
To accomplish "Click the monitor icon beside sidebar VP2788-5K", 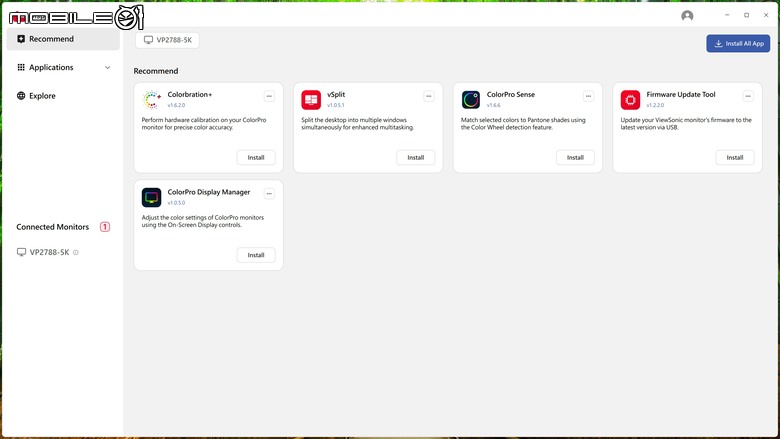I will pyautogui.click(x=21, y=252).
